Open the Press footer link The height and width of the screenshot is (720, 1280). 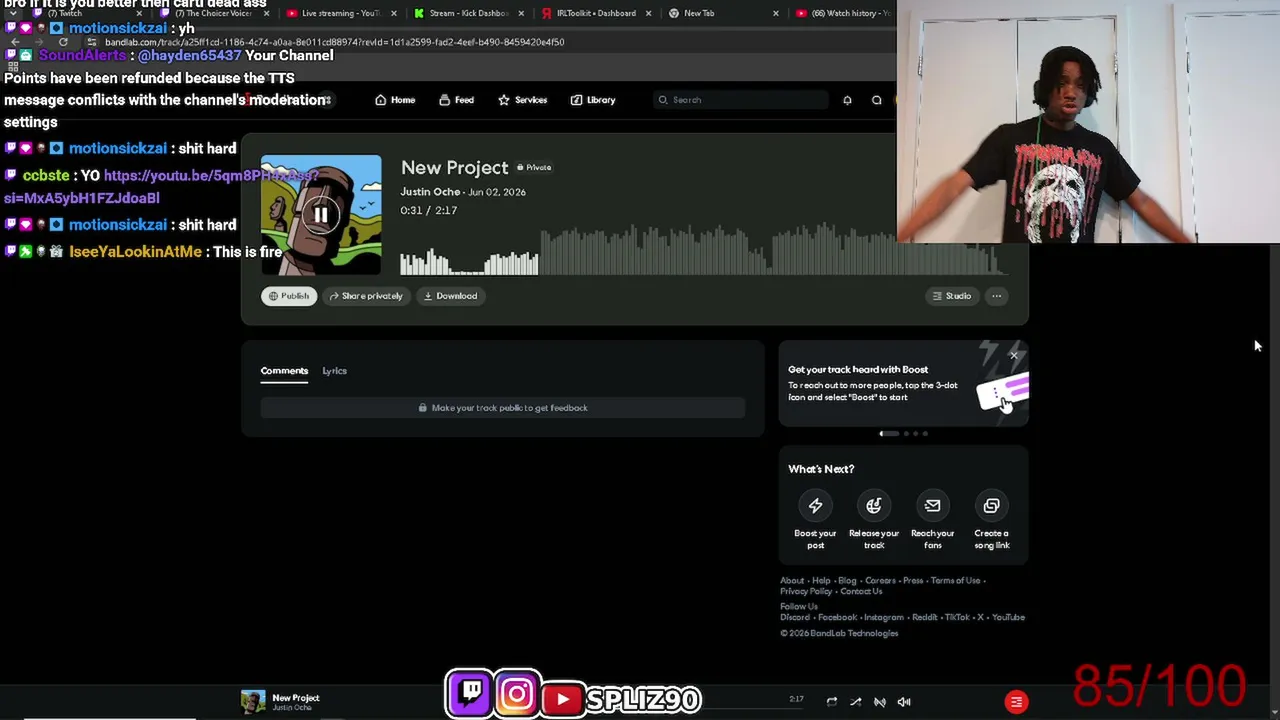(913, 581)
